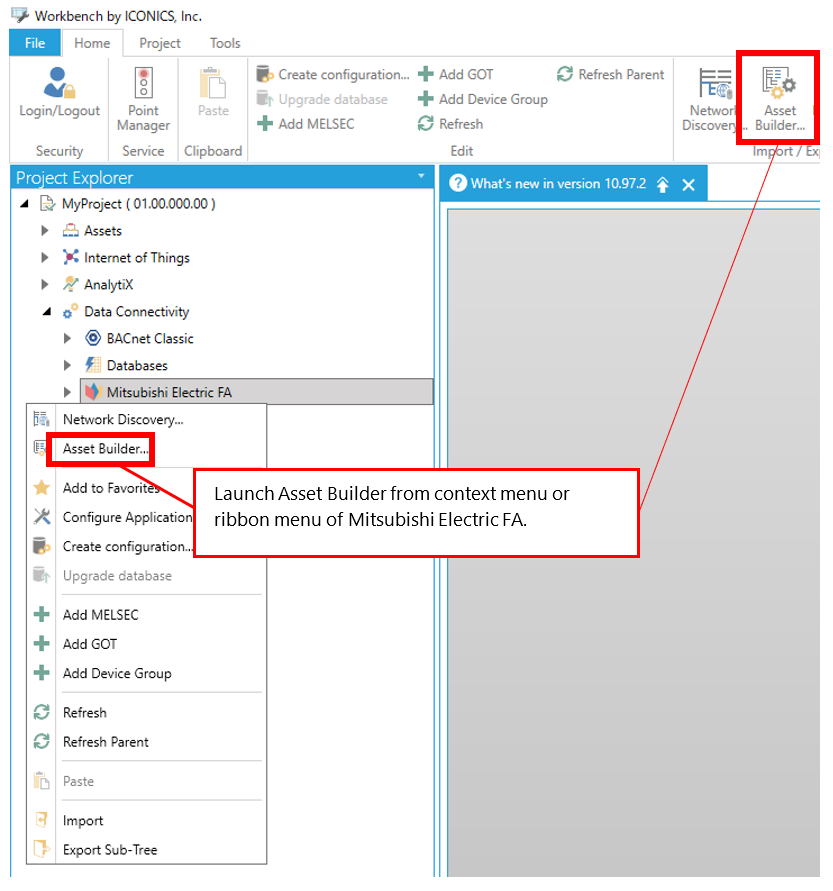Select AnalytiX in the tree
Image resolution: width=833 pixels, height=891 pixels.
click(x=109, y=284)
